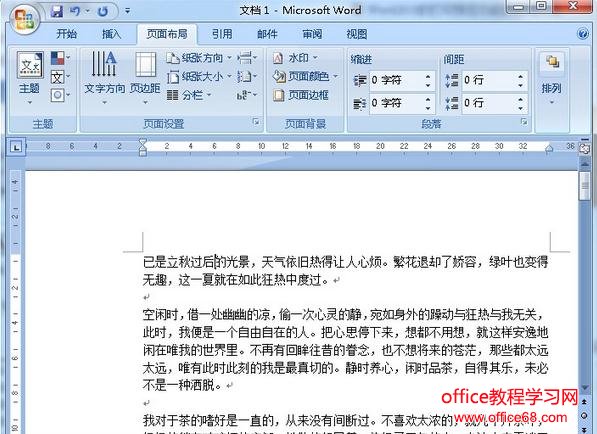Open 分栏 columns dropdown
Viewport: 597px width, 434px height.
point(189,95)
